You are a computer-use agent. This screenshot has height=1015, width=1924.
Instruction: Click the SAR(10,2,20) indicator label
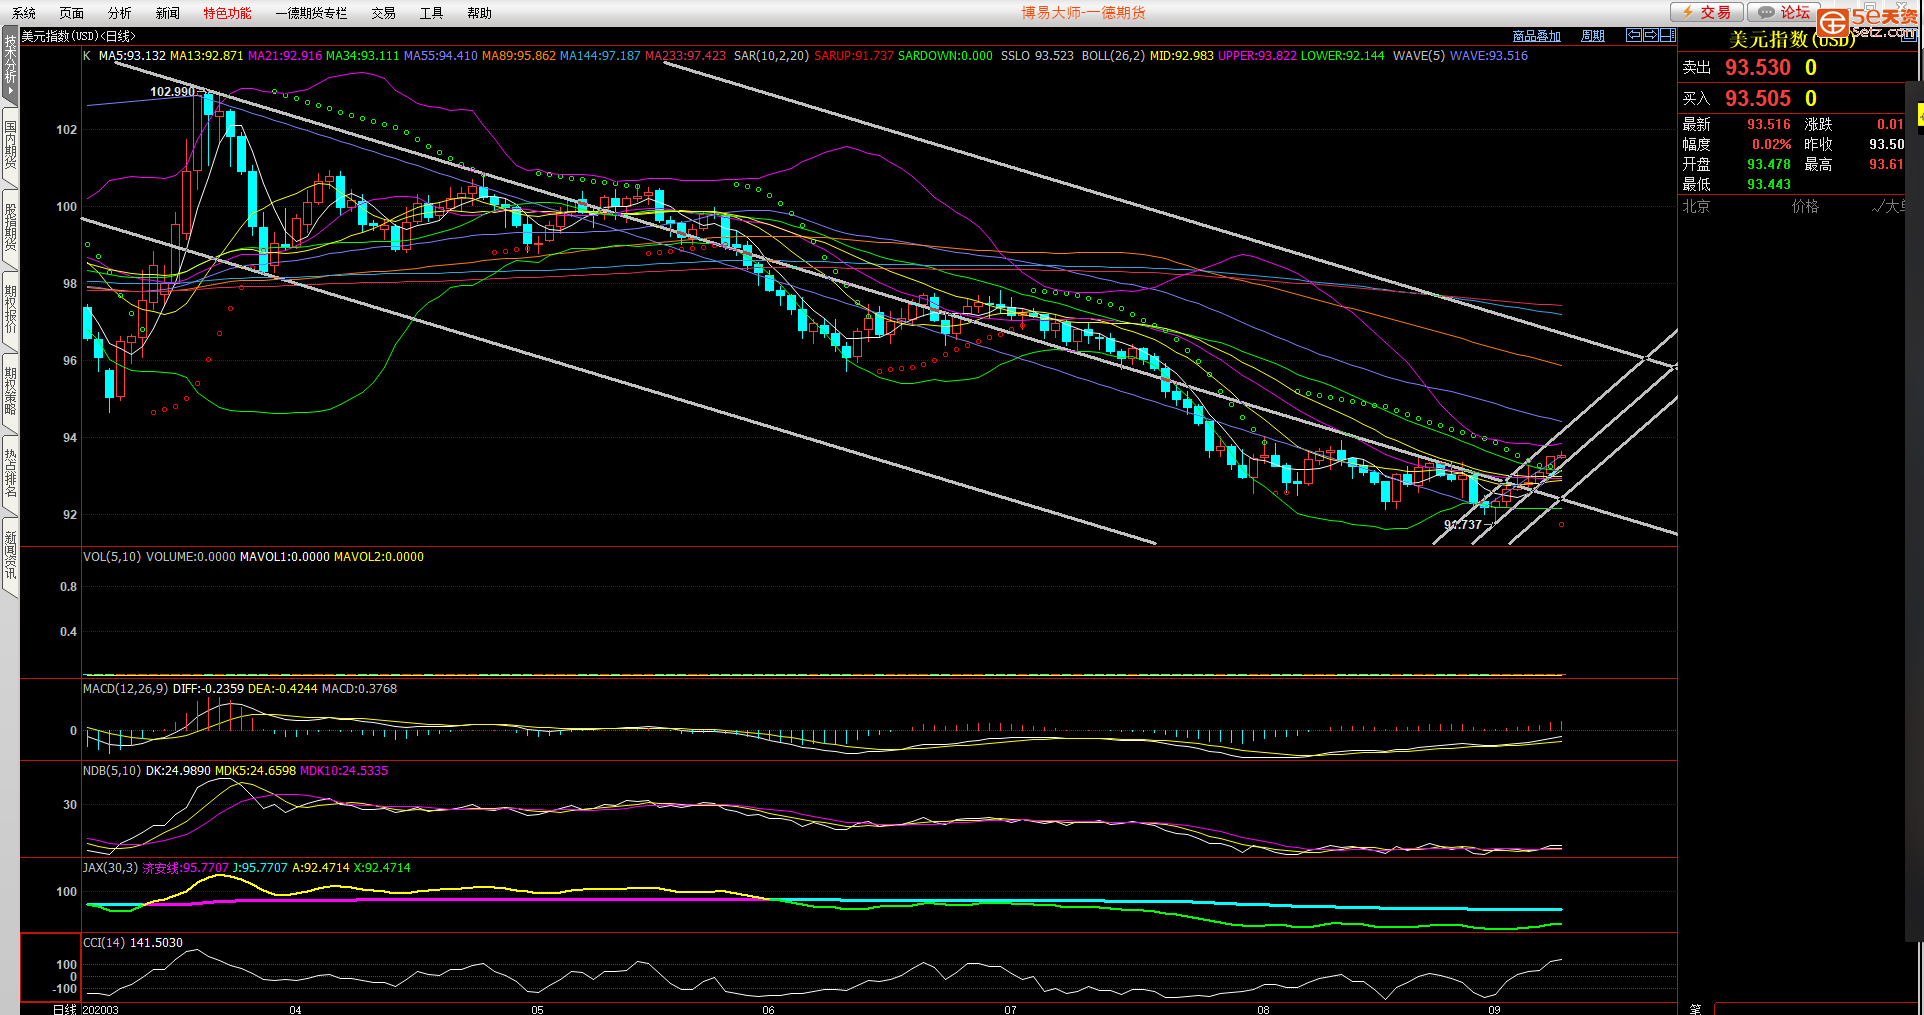[x=771, y=56]
